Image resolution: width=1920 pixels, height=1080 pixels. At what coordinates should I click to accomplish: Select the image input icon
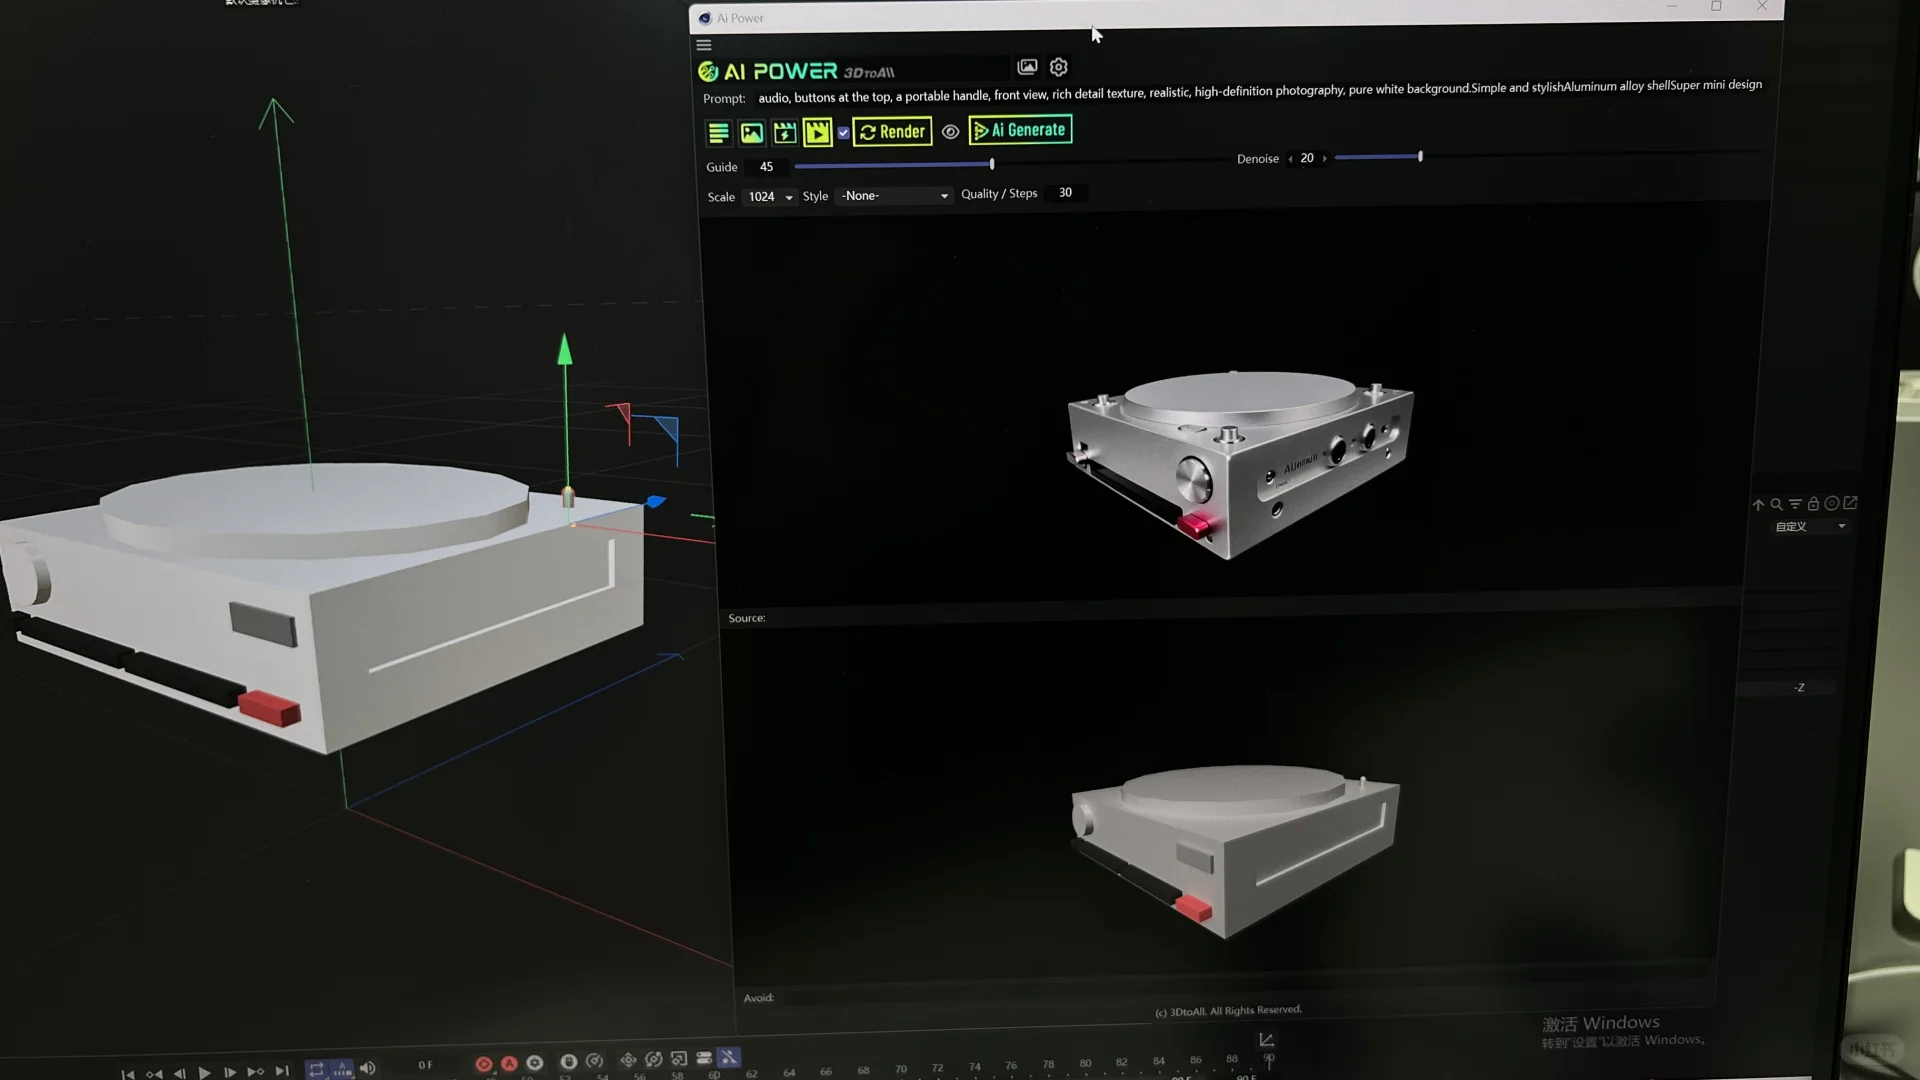(751, 132)
